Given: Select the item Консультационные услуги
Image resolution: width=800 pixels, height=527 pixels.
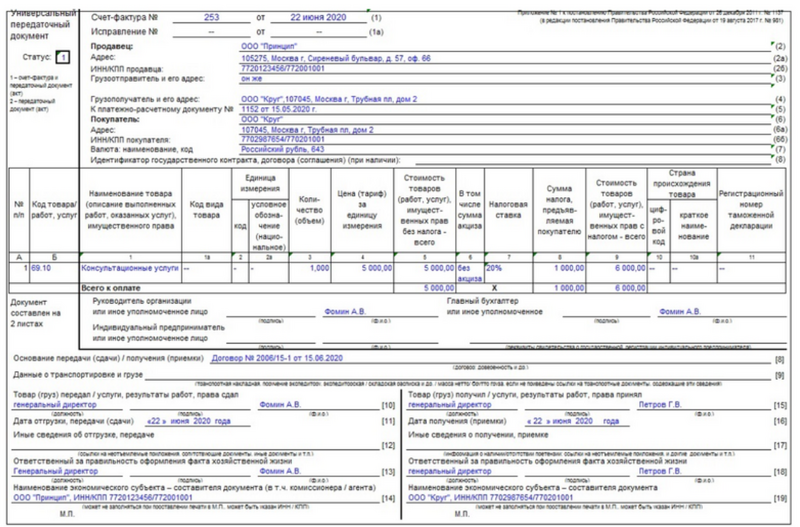Looking at the screenshot, I should click(x=130, y=268).
